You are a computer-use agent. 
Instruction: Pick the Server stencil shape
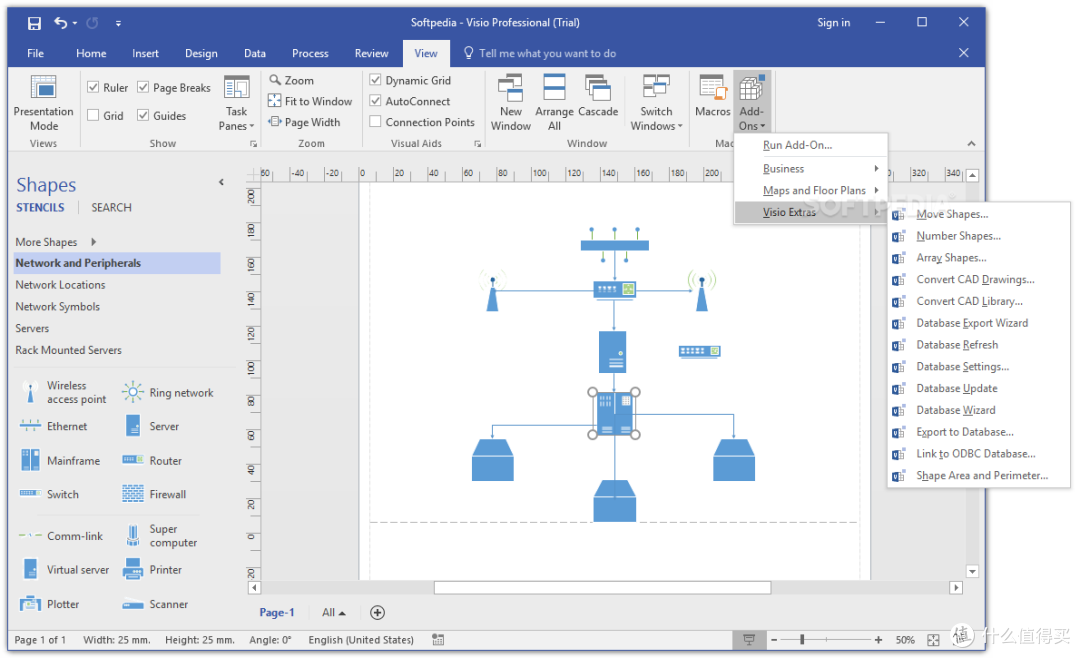[x=152, y=426]
